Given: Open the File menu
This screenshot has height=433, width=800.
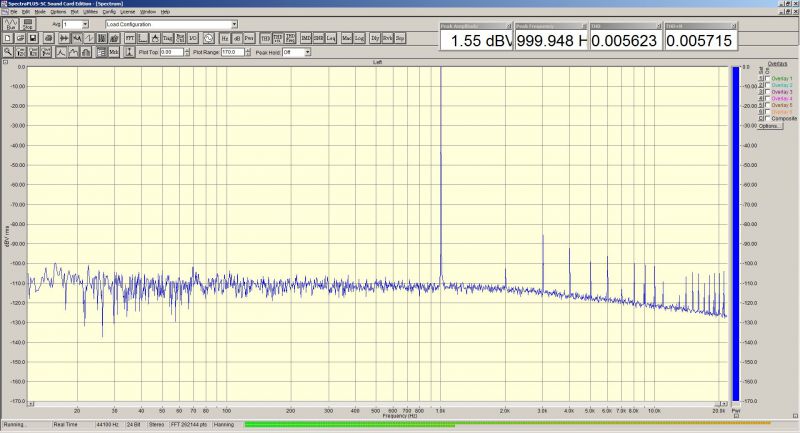Looking at the screenshot, I should pos(14,11).
